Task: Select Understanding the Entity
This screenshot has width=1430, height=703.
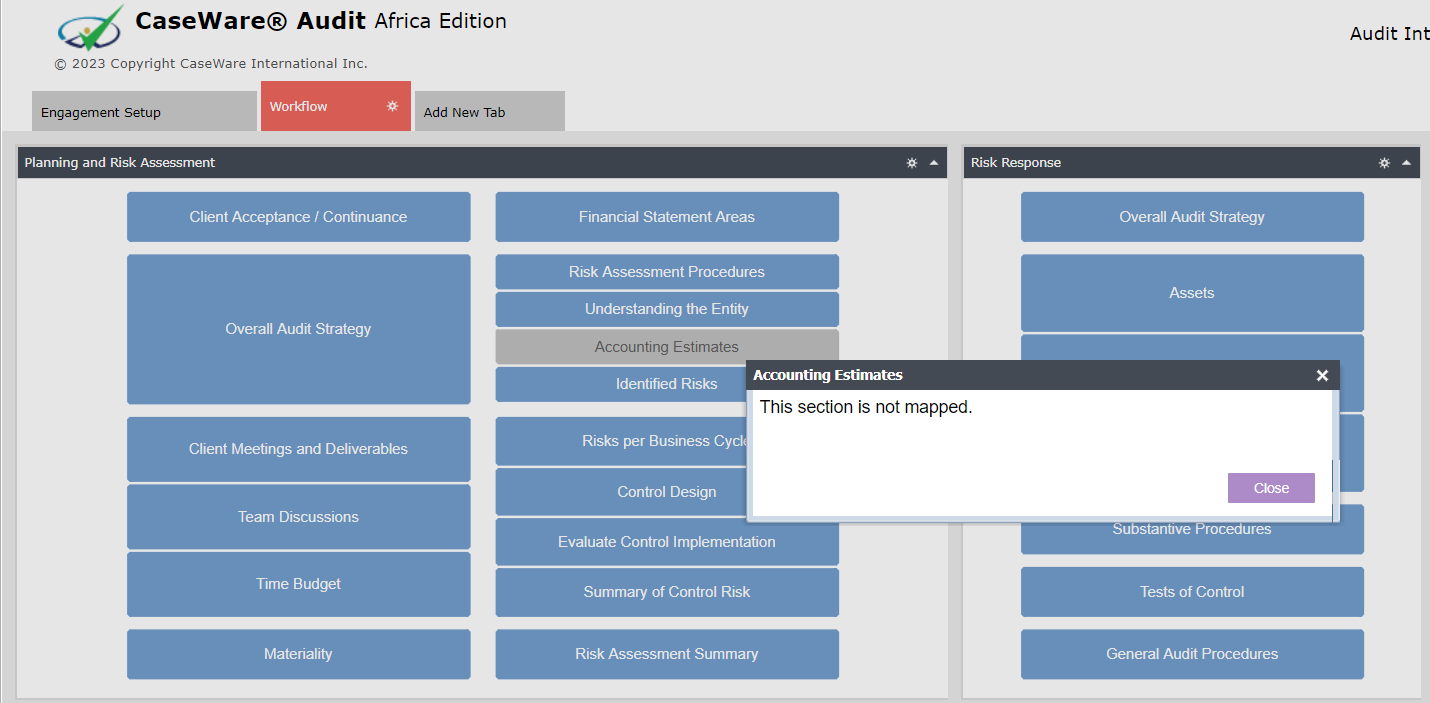Action: (667, 309)
